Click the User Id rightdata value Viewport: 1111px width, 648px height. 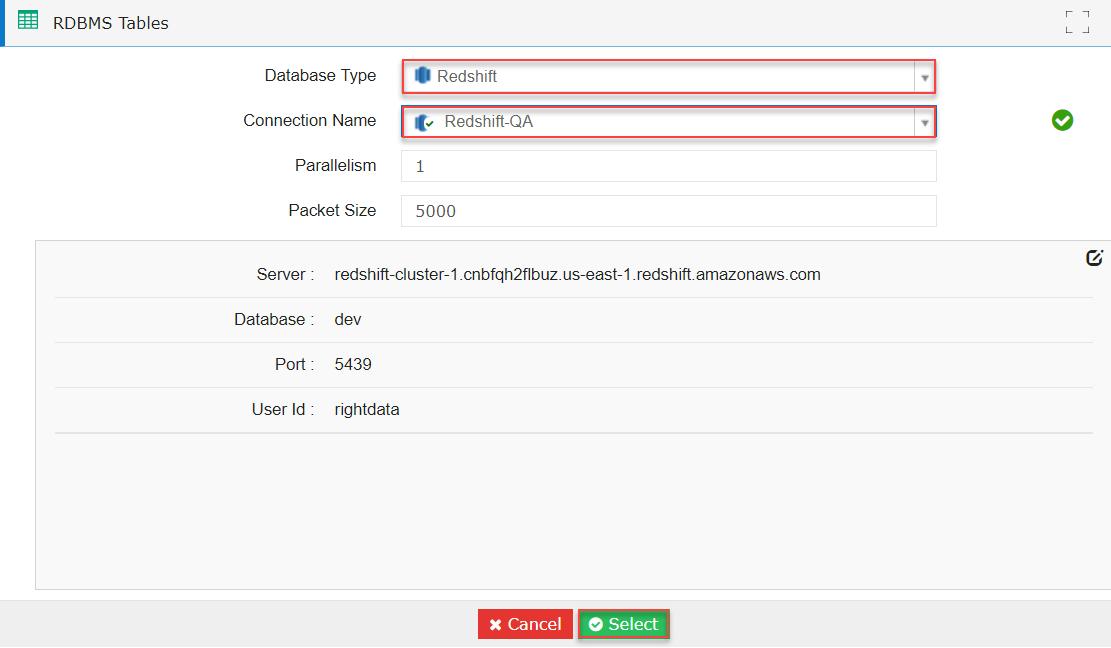[x=365, y=409]
